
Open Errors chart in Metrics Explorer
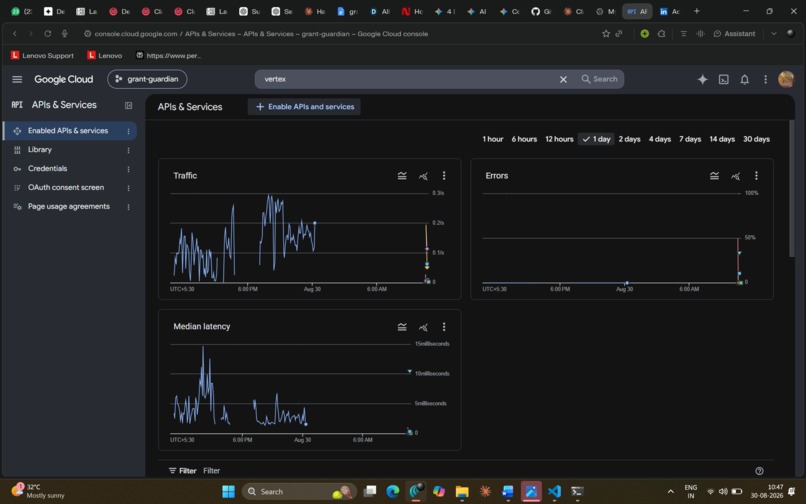click(x=735, y=176)
